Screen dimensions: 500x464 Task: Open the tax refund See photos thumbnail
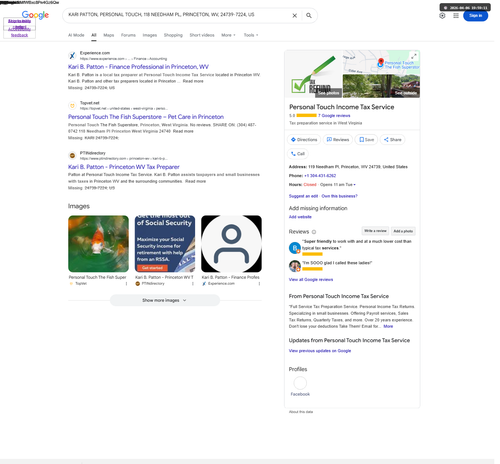[x=313, y=74]
